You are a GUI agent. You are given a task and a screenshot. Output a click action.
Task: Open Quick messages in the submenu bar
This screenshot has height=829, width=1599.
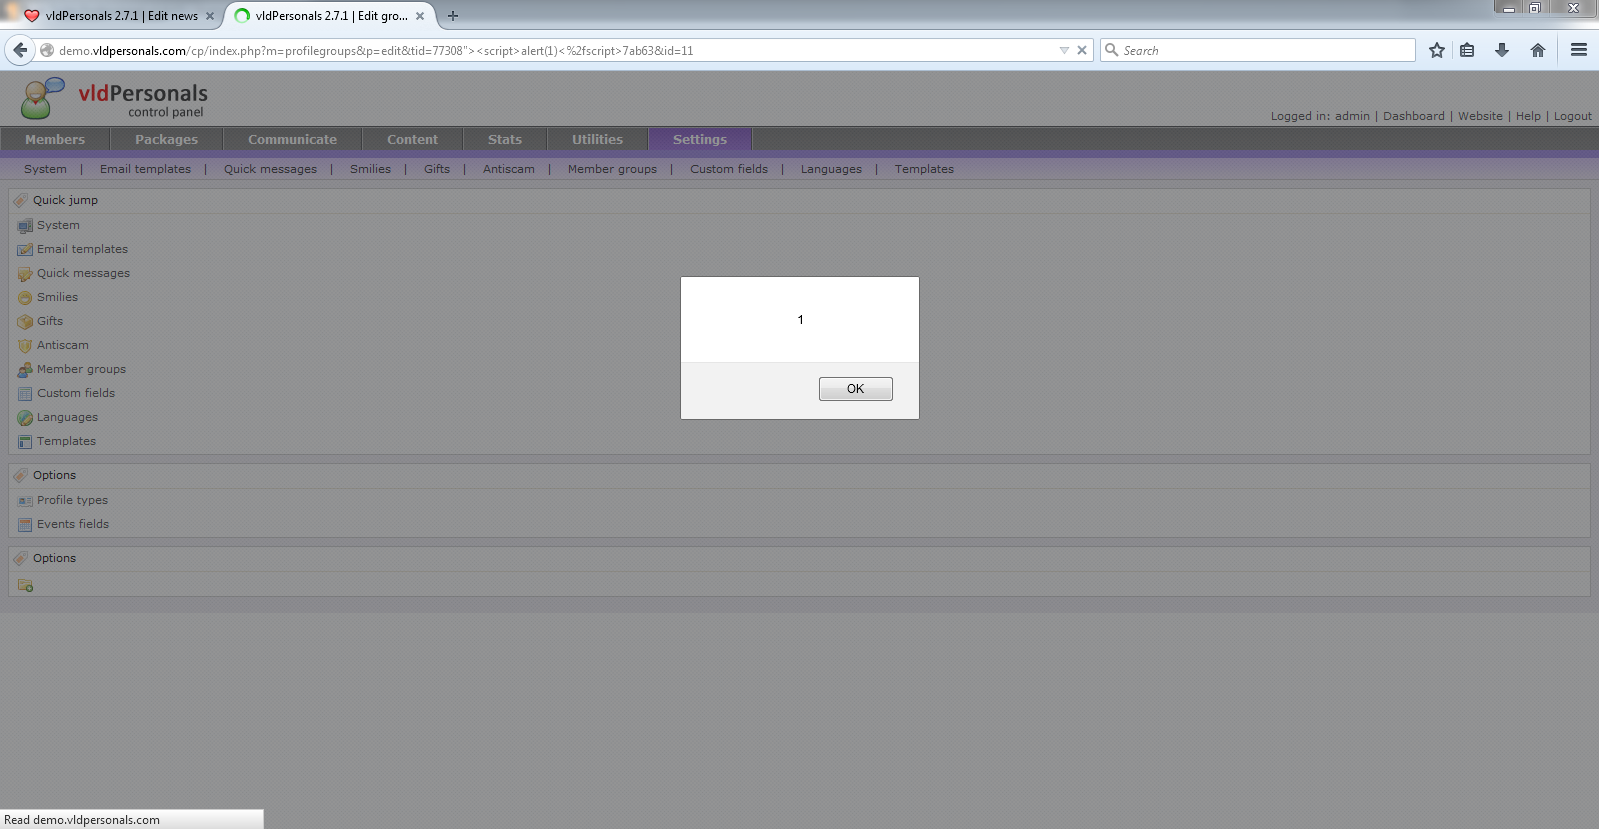point(270,169)
